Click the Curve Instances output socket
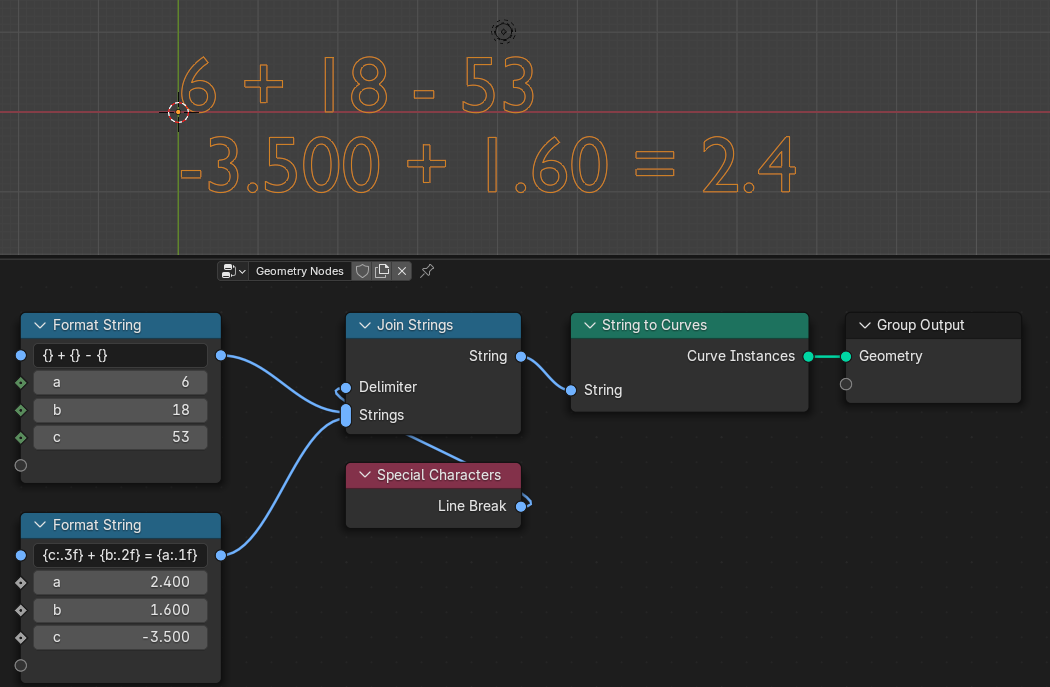This screenshot has height=687, width=1050. click(808, 357)
